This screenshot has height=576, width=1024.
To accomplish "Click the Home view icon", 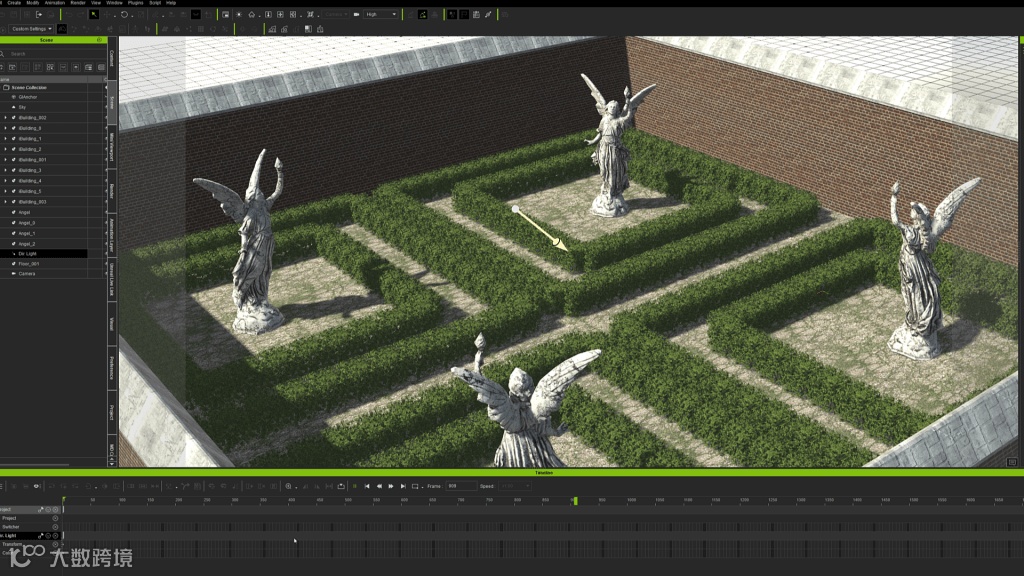I will (x=251, y=14).
